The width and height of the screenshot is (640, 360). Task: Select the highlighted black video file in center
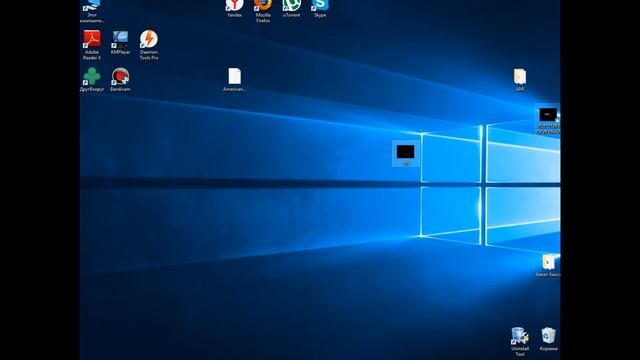(405, 154)
